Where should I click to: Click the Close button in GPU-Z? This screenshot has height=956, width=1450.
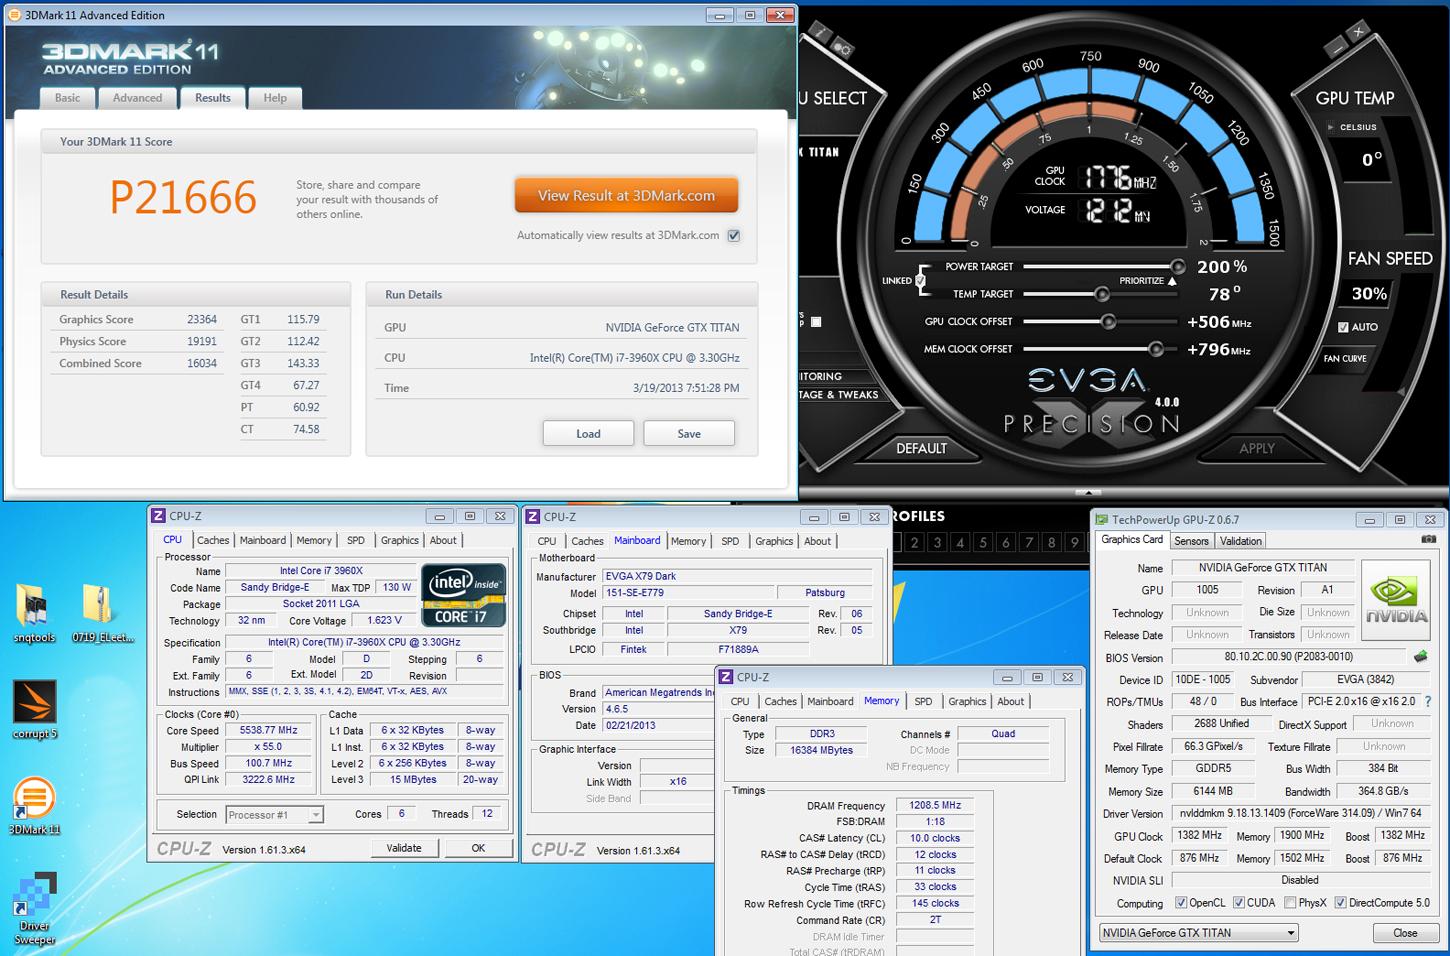pyautogui.click(x=1405, y=933)
